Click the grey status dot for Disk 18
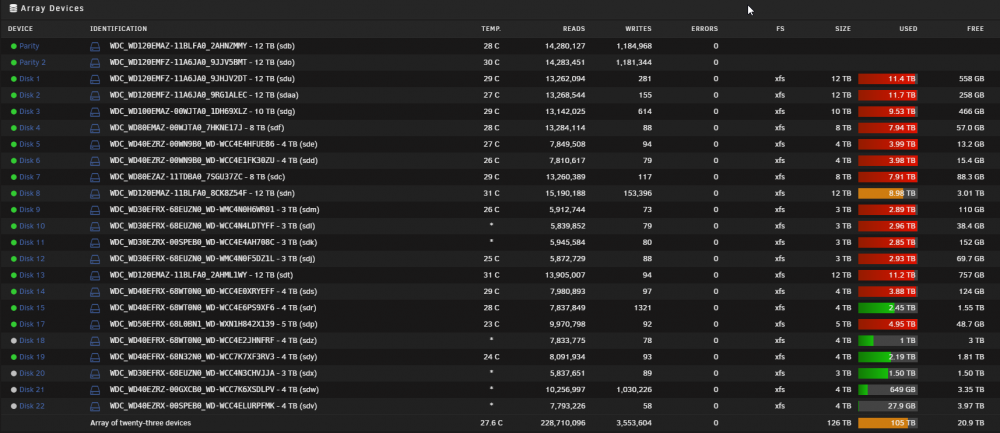 click(x=13, y=341)
